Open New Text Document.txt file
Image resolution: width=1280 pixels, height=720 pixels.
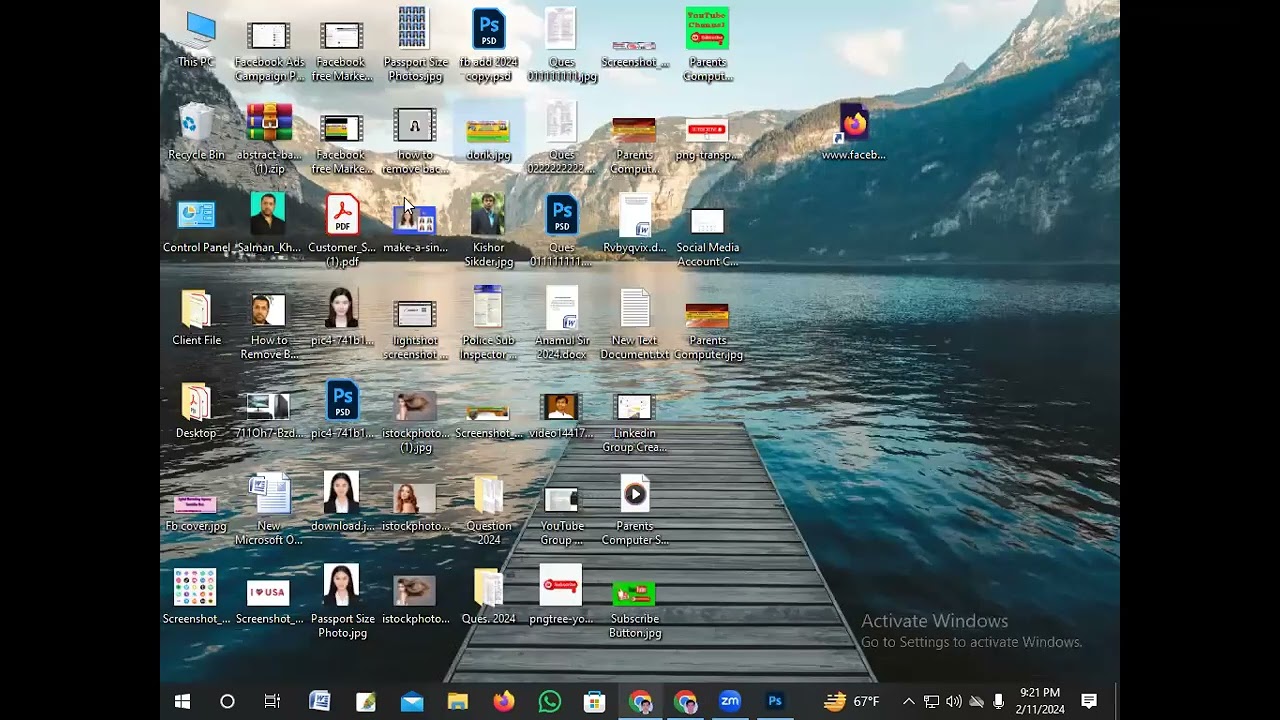tap(635, 325)
